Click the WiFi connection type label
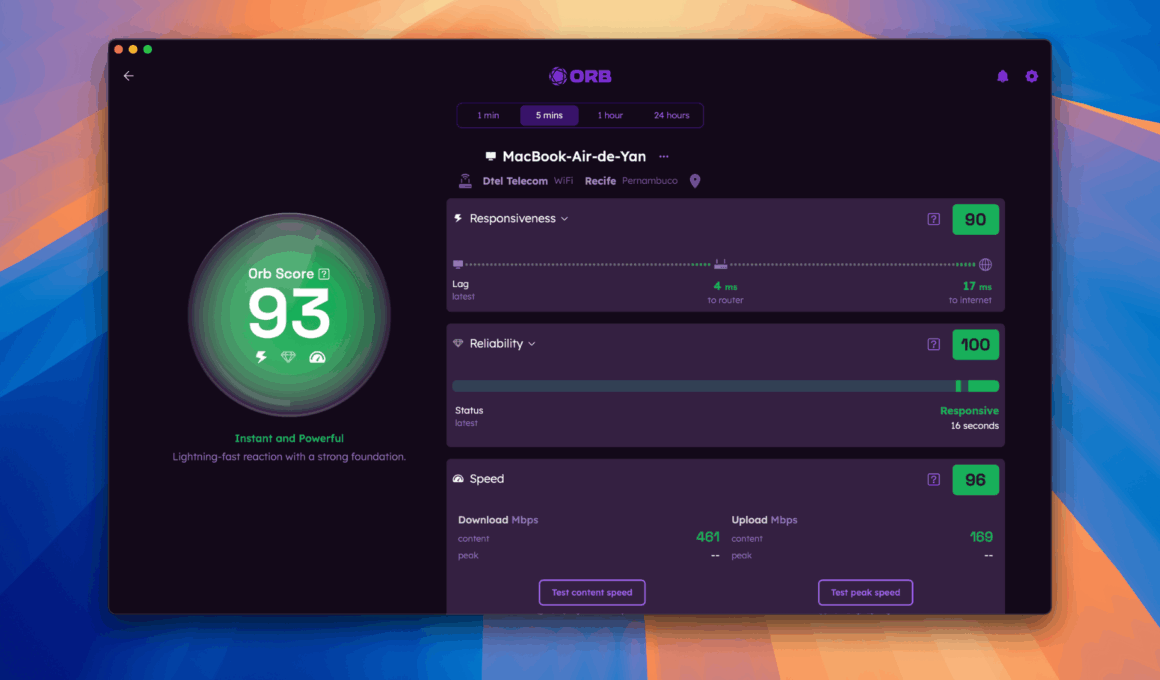The width and height of the screenshot is (1160, 680). click(x=563, y=181)
